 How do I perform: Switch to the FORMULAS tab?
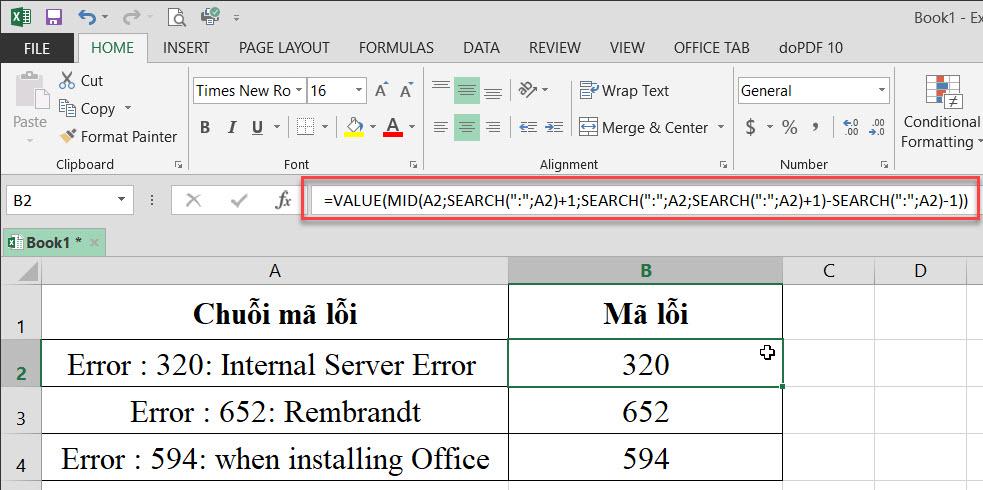tap(396, 48)
